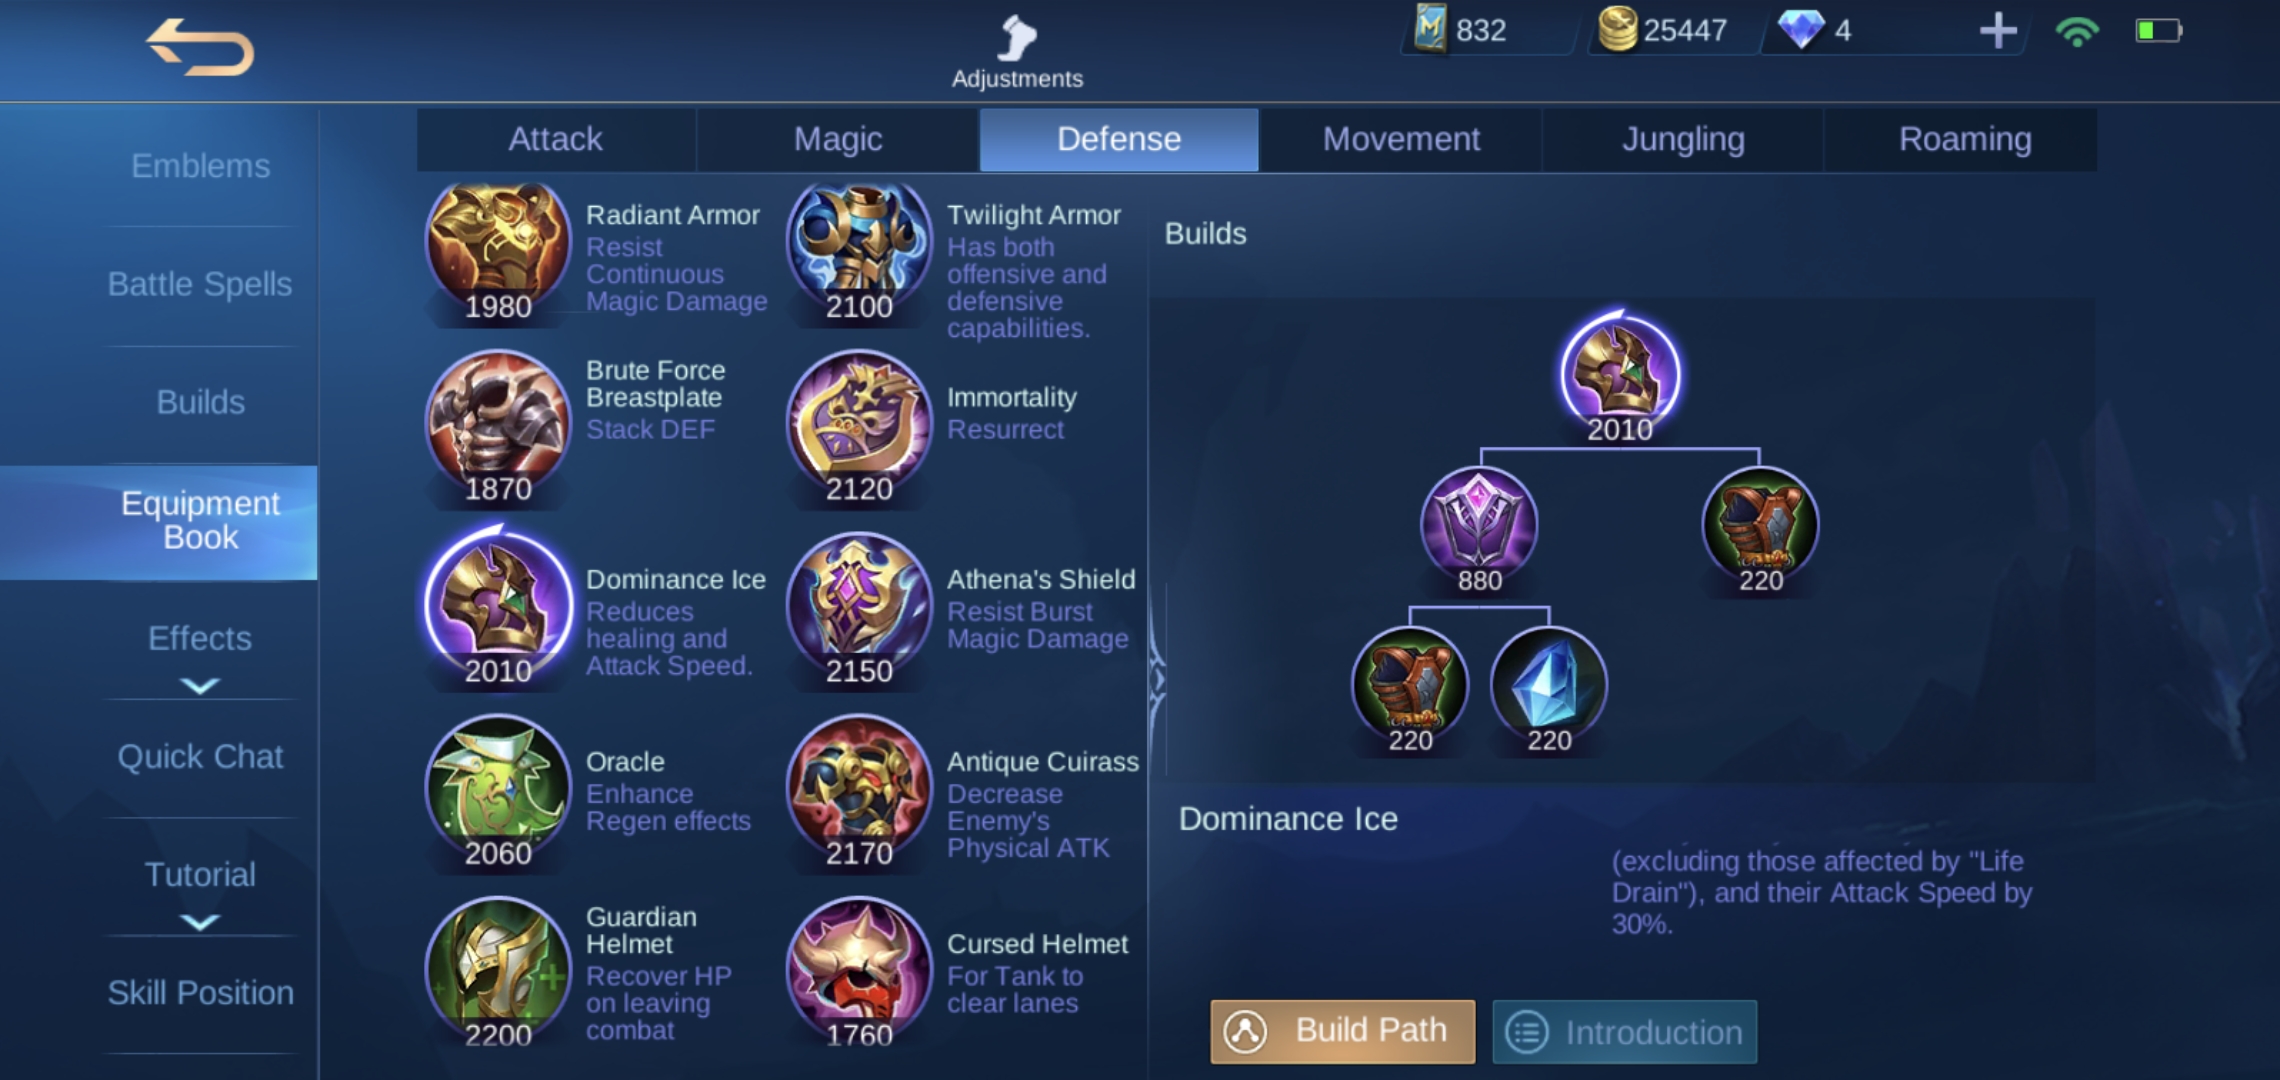Click the Introduction button

pyautogui.click(x=1625, y=1032)
